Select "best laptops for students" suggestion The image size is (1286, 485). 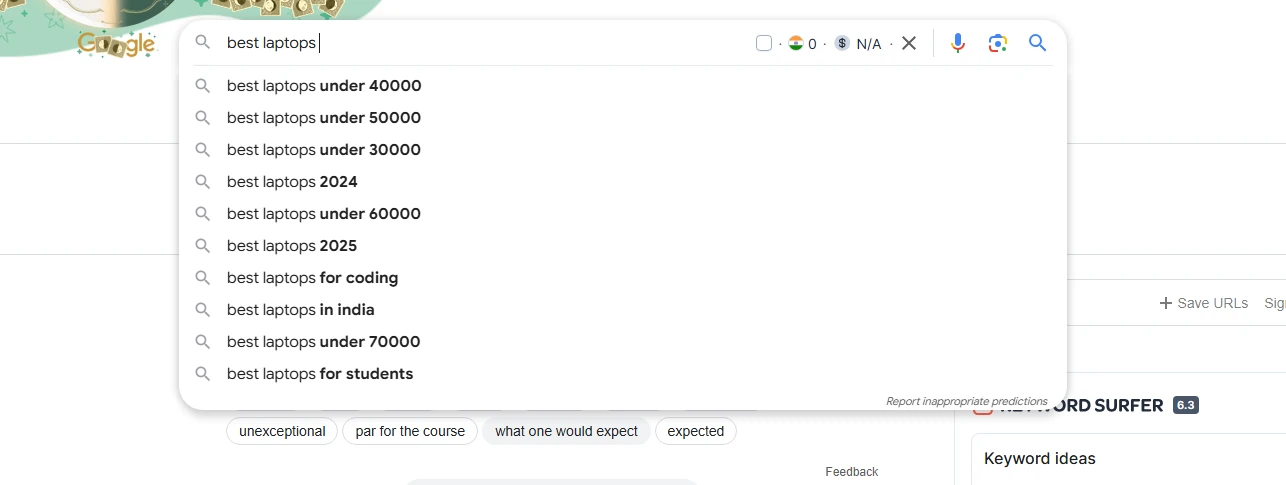pos(320,374)
